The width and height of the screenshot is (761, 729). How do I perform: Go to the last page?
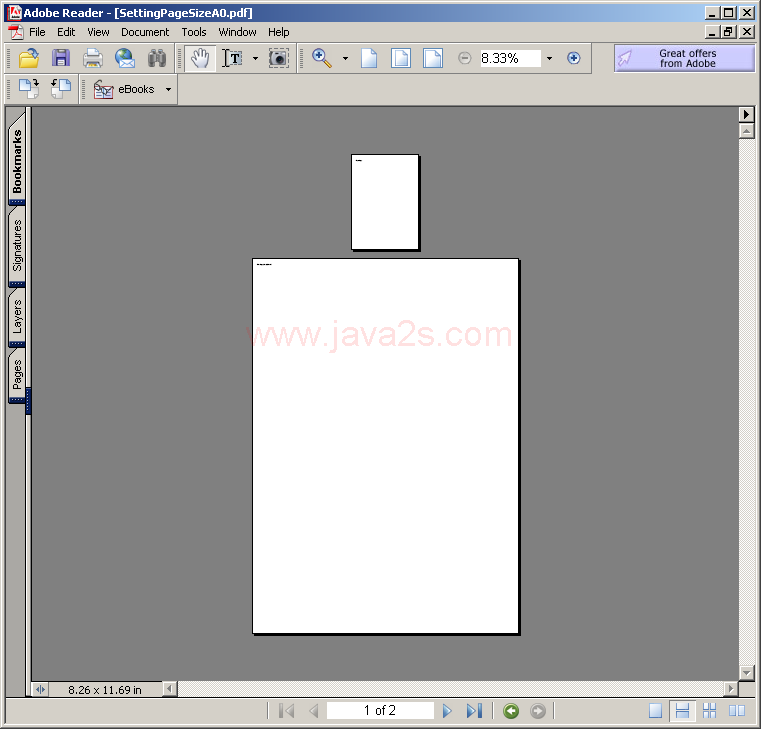[x=474, y=711]
